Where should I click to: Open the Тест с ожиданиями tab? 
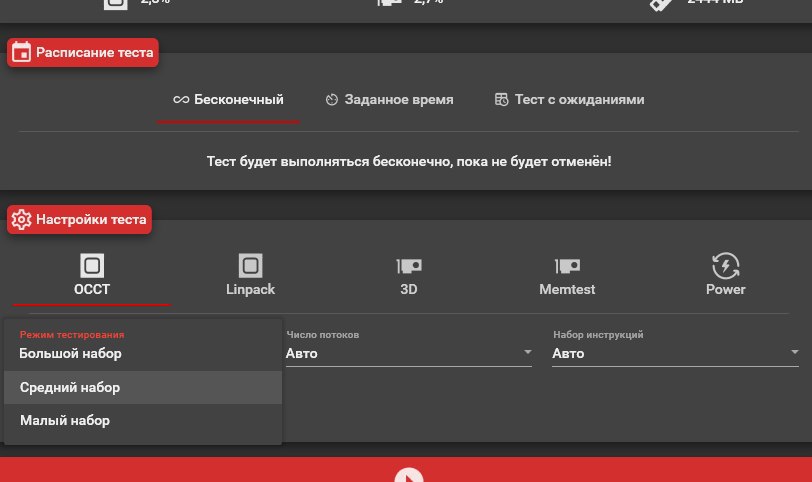pyautogui.click(x=569, y=100)
